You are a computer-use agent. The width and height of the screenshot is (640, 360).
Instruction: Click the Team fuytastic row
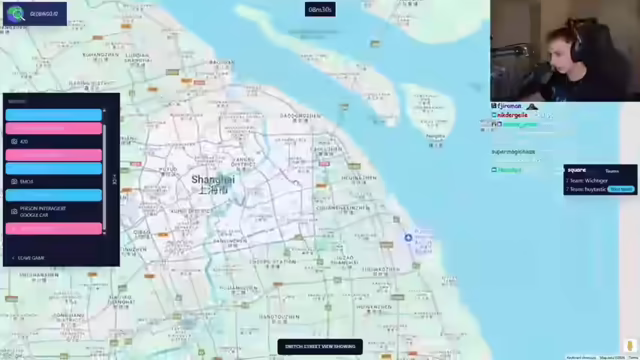point(600,189)
